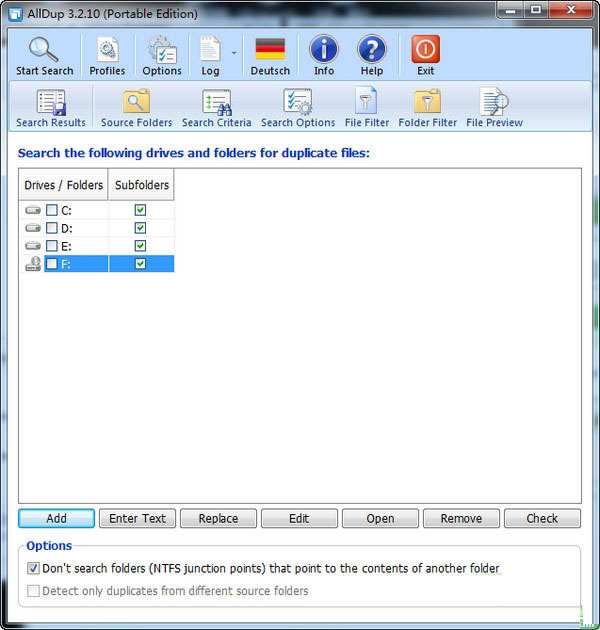
Task: Click the red Exit icon
Action: [x=426, y=50]
